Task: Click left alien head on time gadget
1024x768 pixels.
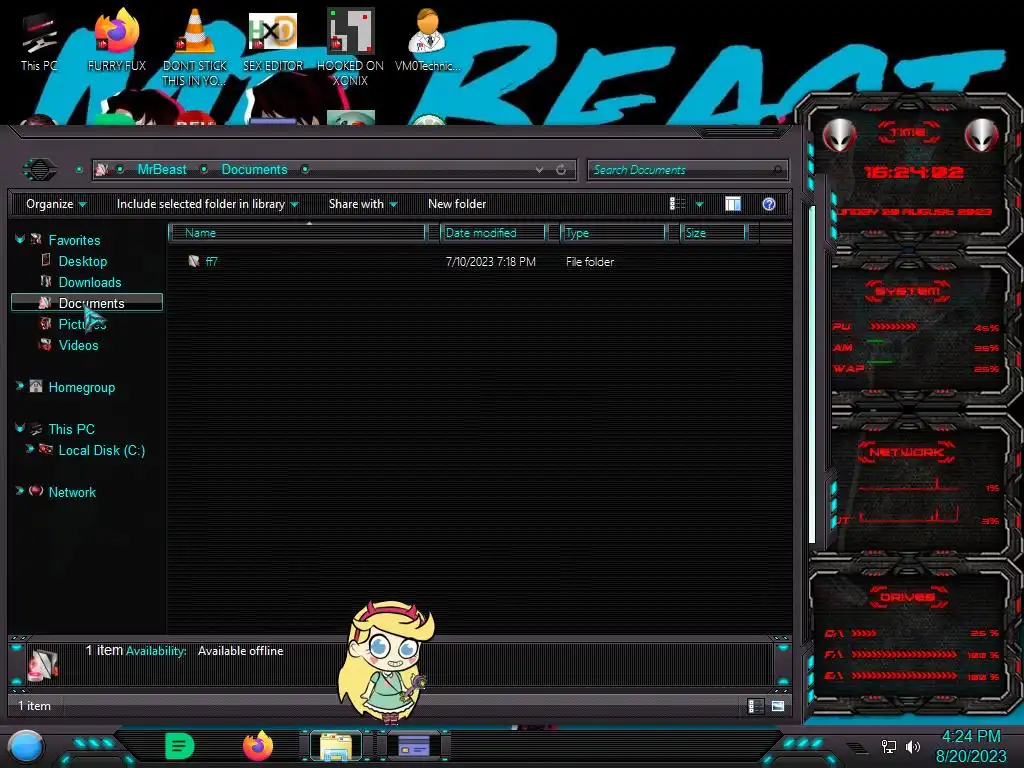Action: pos(839,136)
